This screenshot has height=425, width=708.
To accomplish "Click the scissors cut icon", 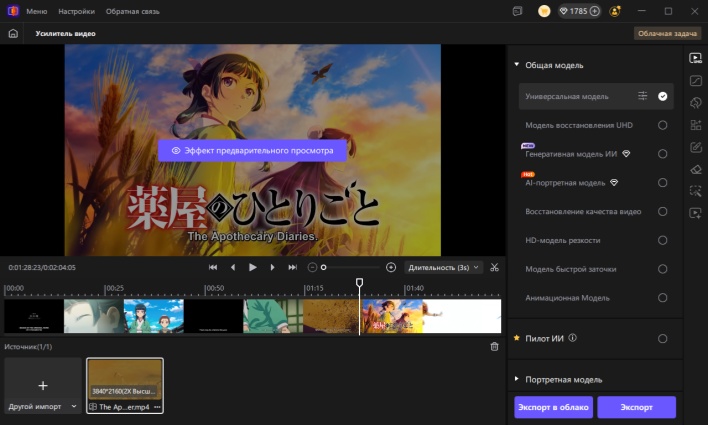I will coord(494,267).
